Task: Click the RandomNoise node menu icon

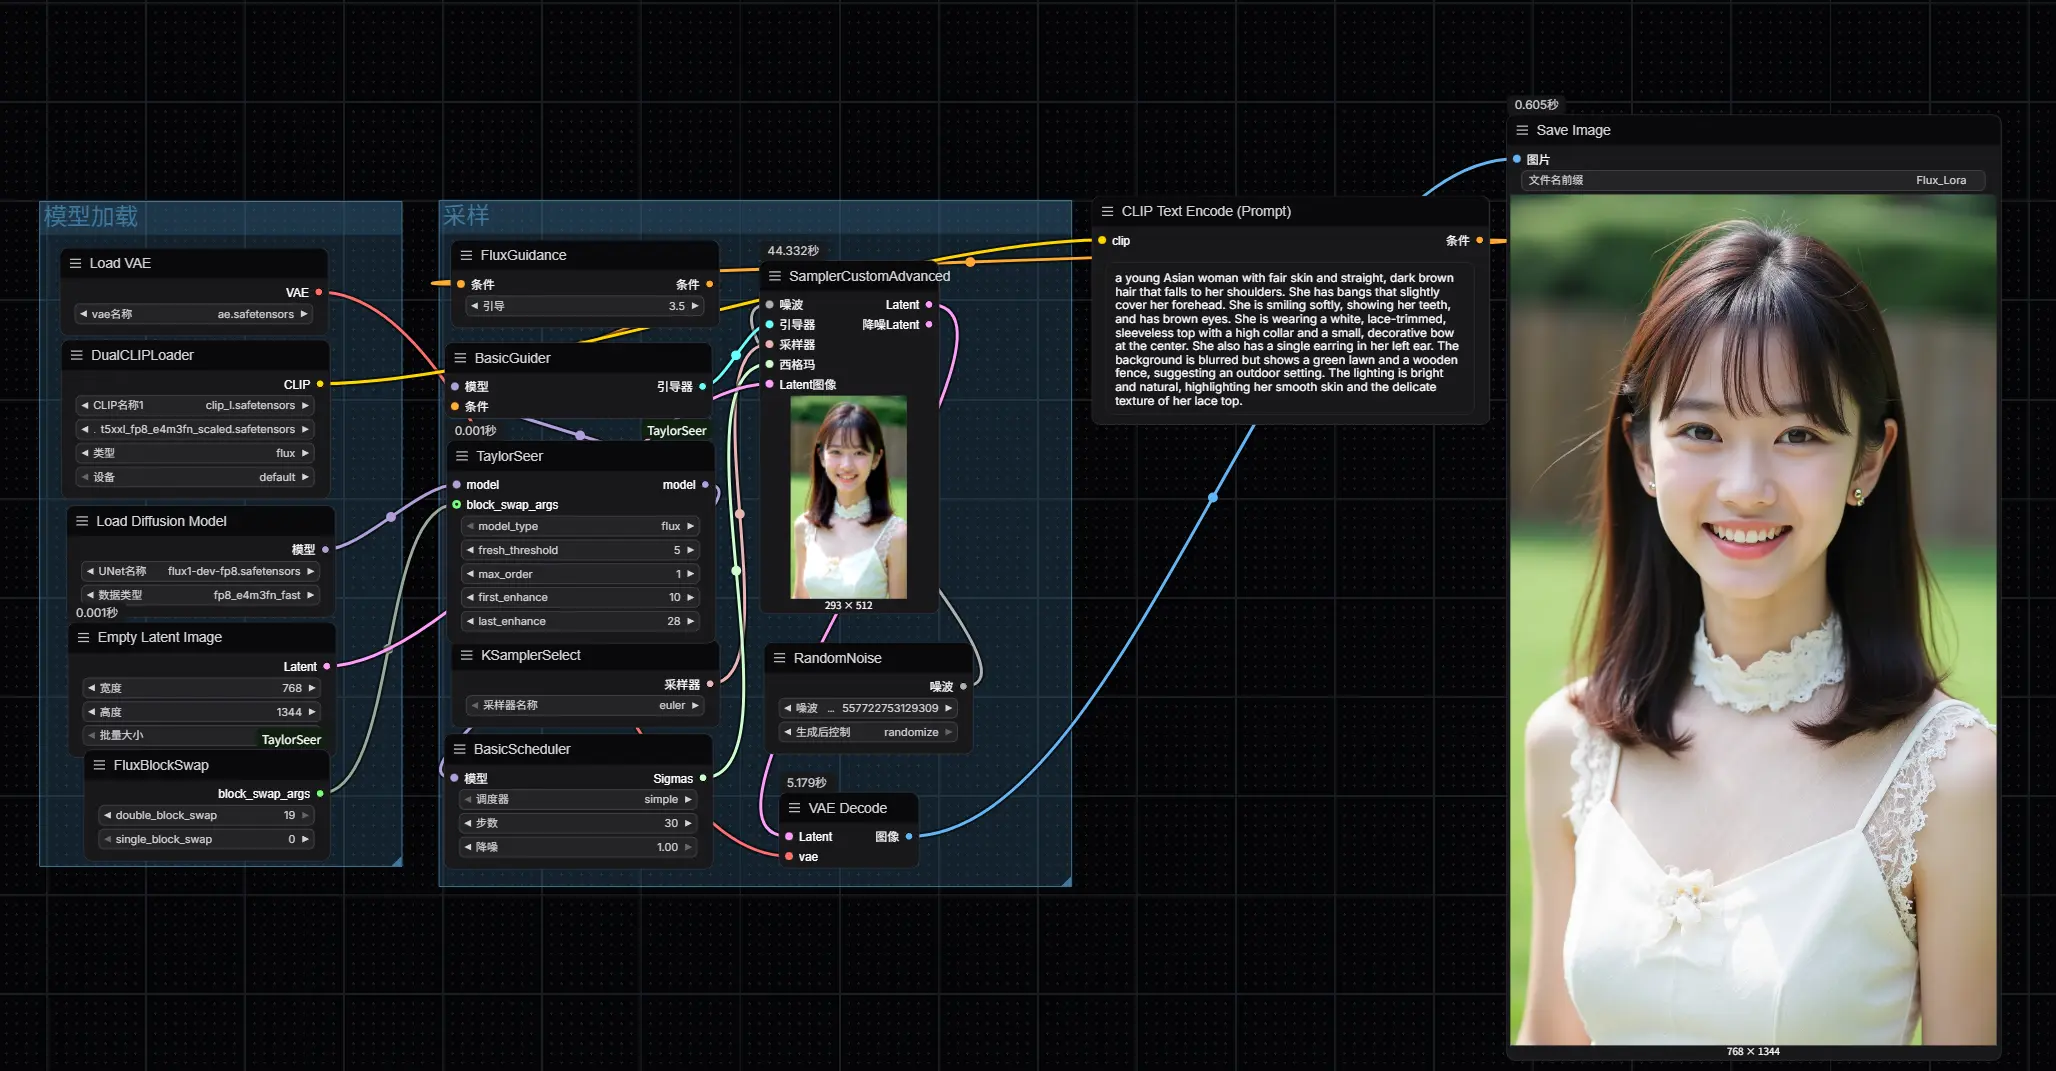Action: coord(779,658)
